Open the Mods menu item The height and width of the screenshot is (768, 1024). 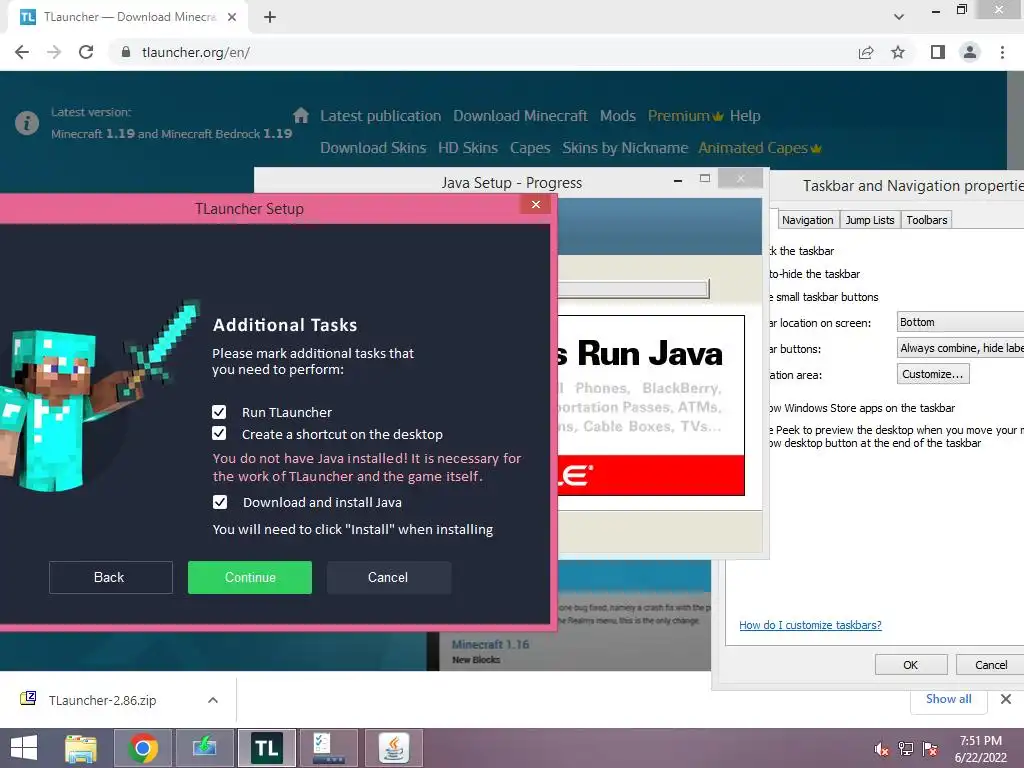pyautogui.click(x=618, y=116)
